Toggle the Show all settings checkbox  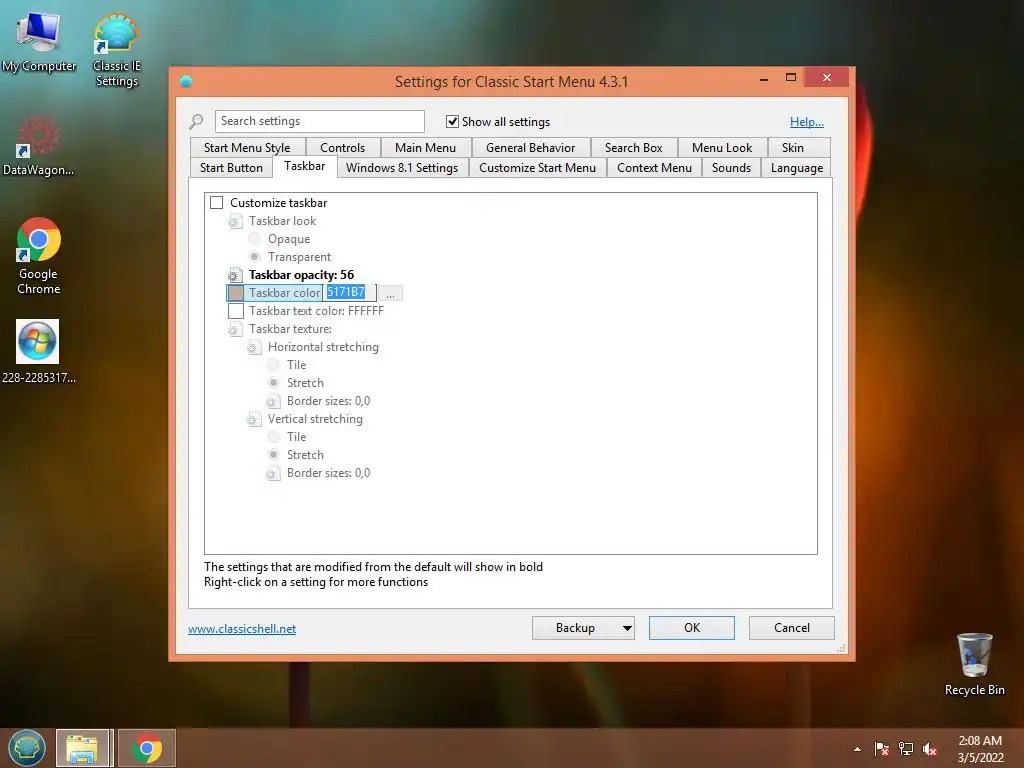coord(452,121)
